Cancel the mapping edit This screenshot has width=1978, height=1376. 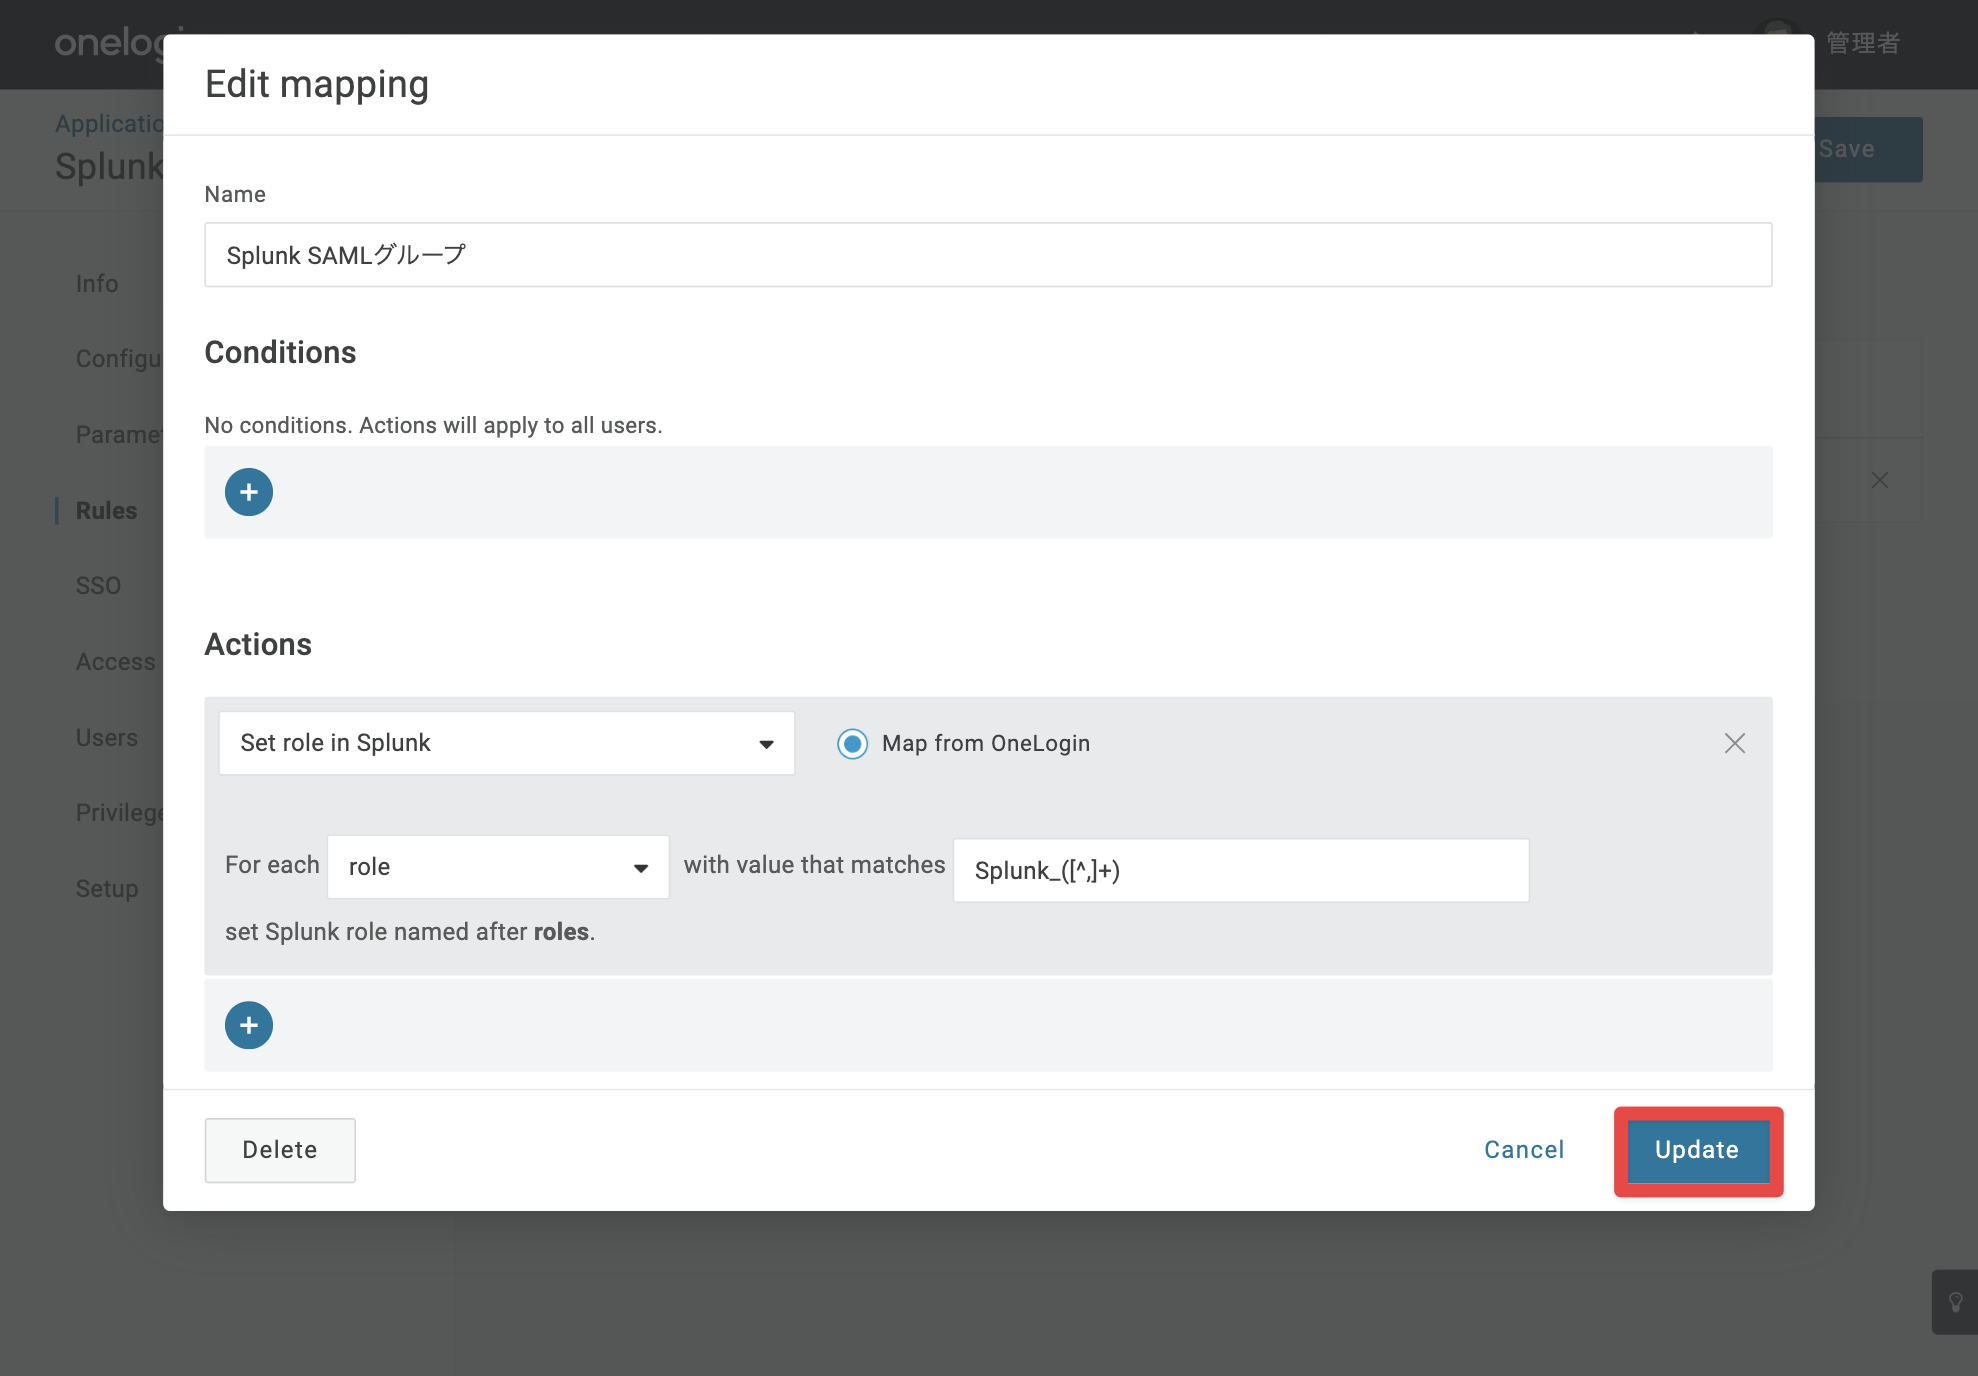[1524, 1150]
